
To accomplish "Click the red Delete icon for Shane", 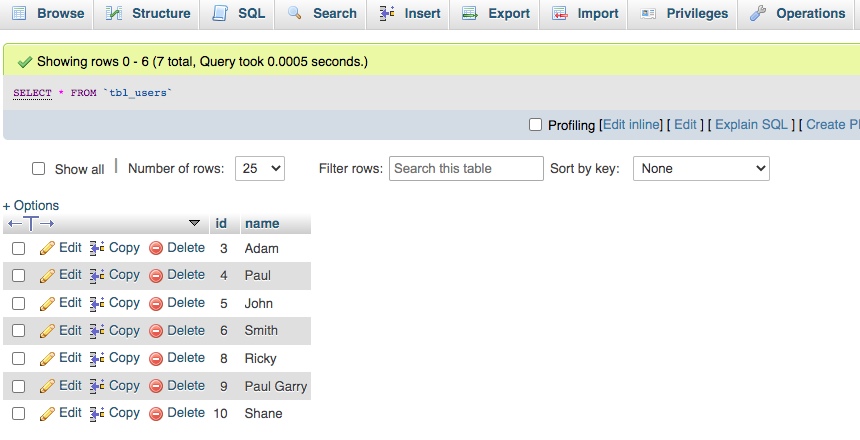I will (156, 414).
